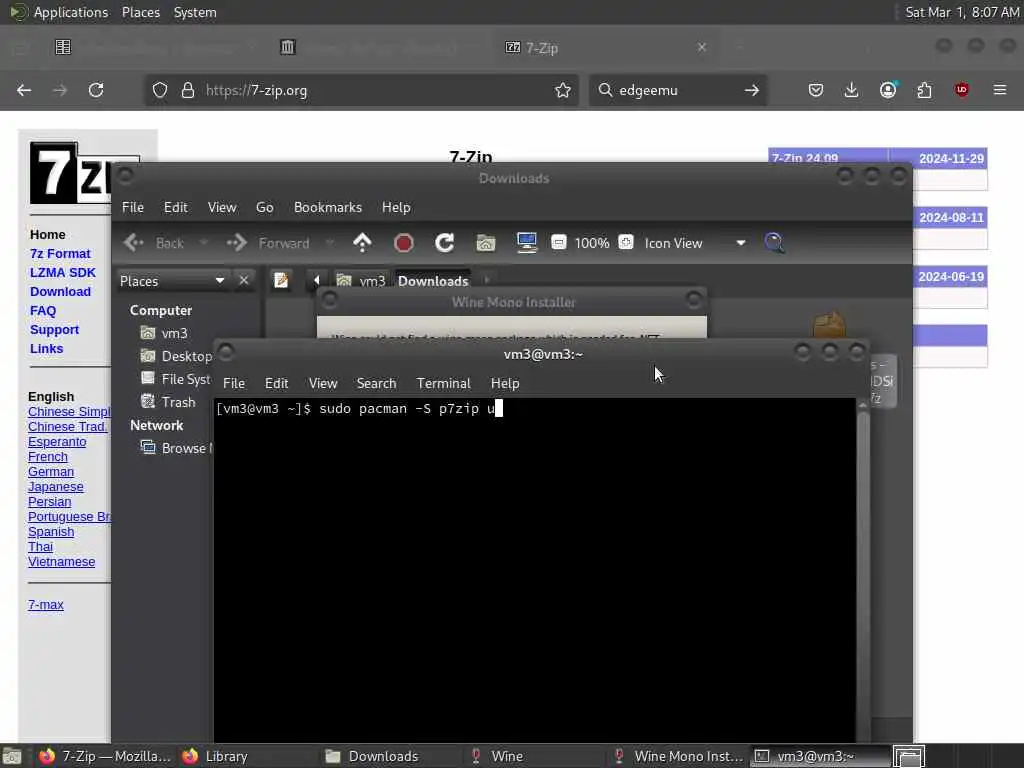Select vm3 path bar button
Screen dimensions: 1024x768
[x=361, y=281]
